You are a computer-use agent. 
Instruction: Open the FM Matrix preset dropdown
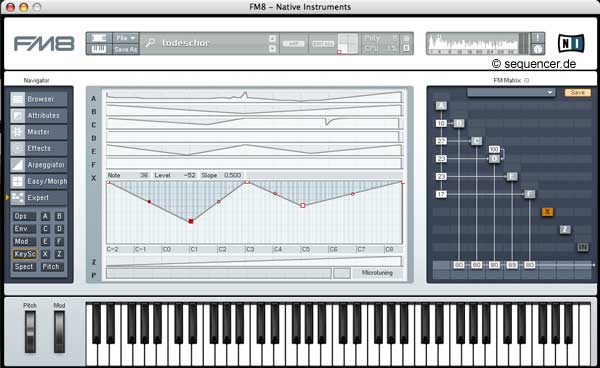[x=510, y=92]
